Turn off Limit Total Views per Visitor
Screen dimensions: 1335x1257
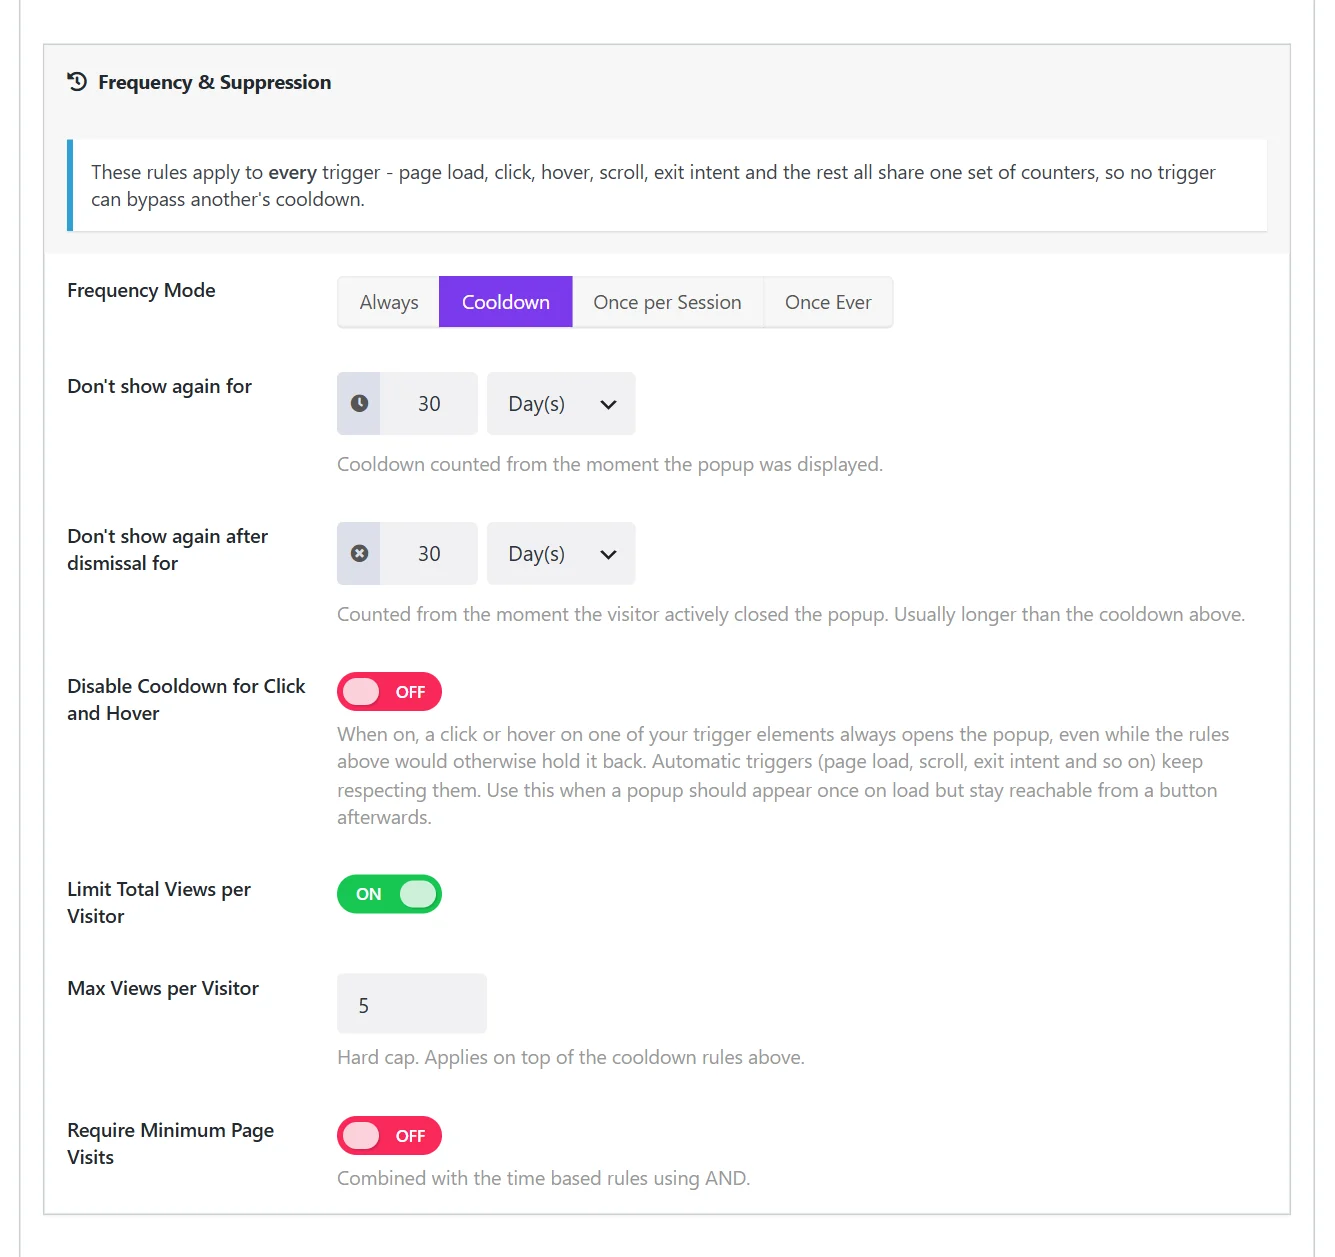(389, 894)
